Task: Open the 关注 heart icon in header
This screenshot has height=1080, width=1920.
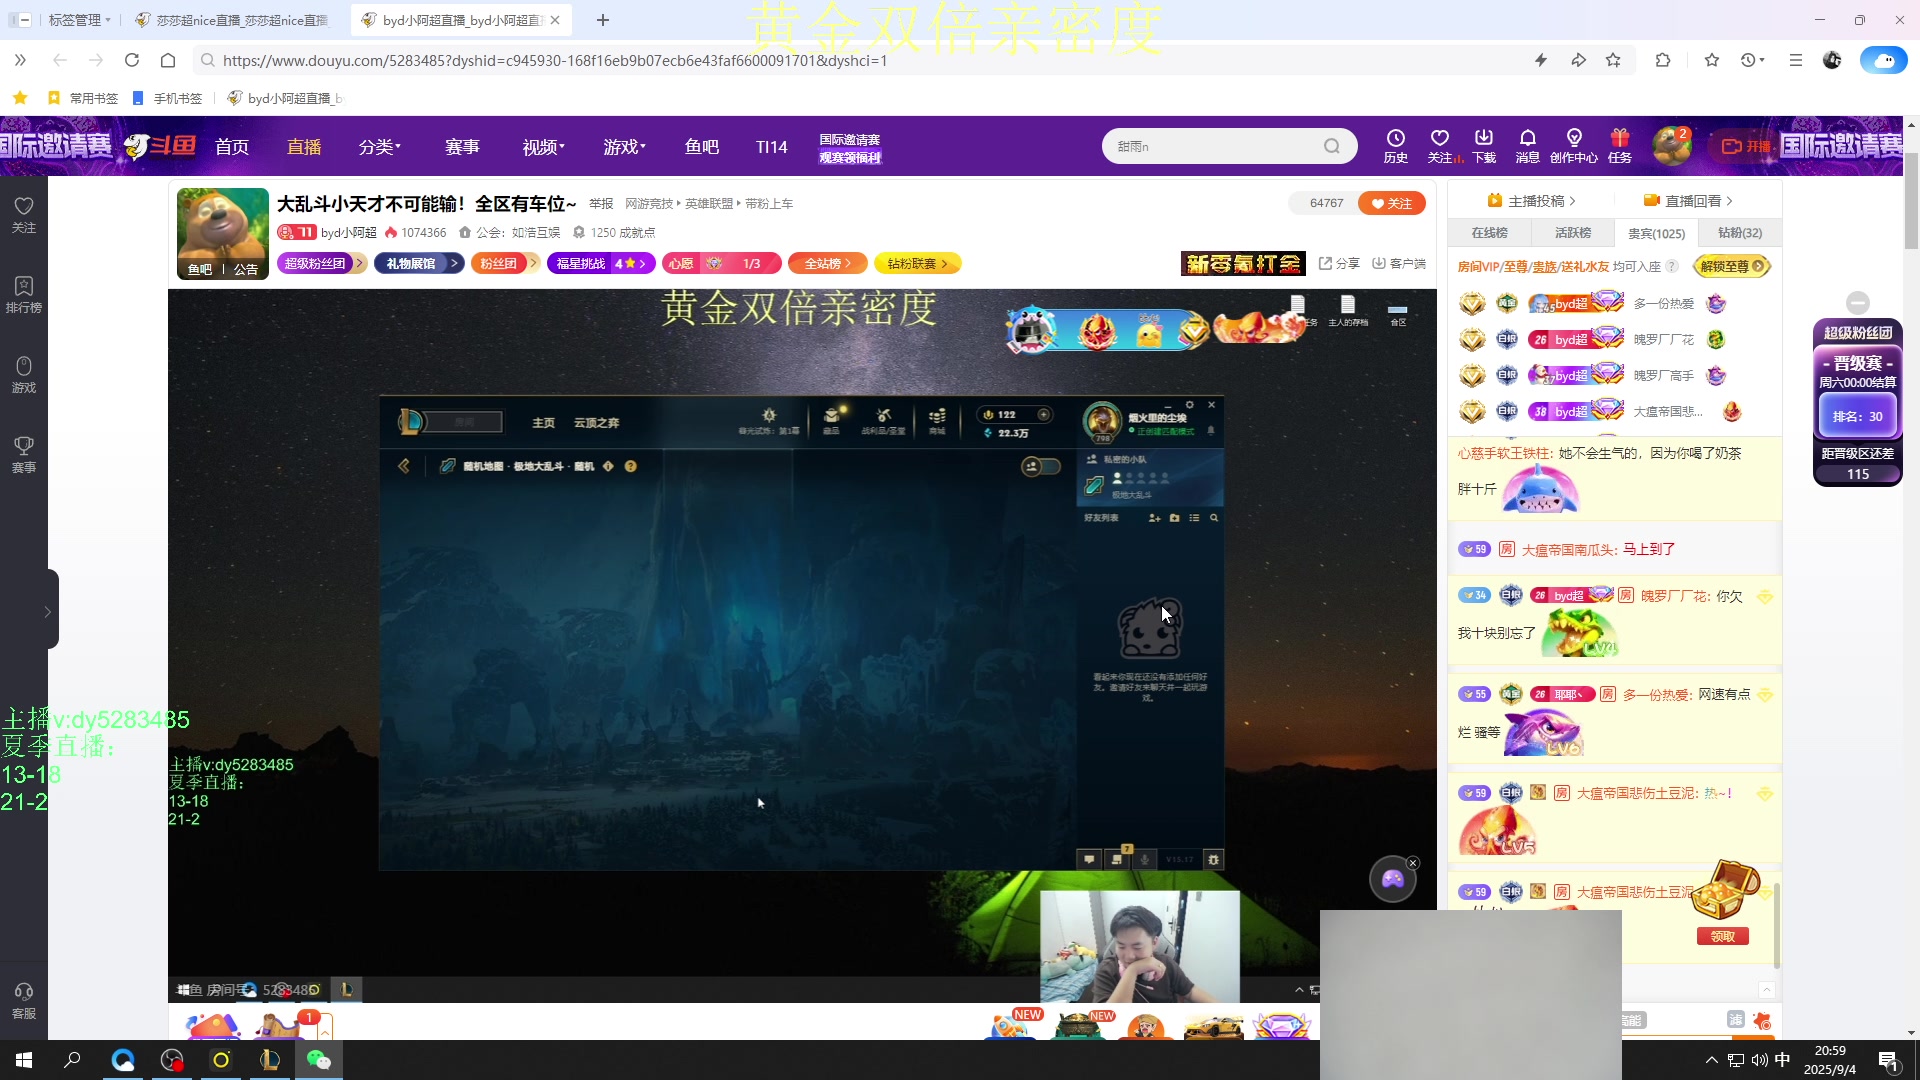Action: click(1440, 145)
